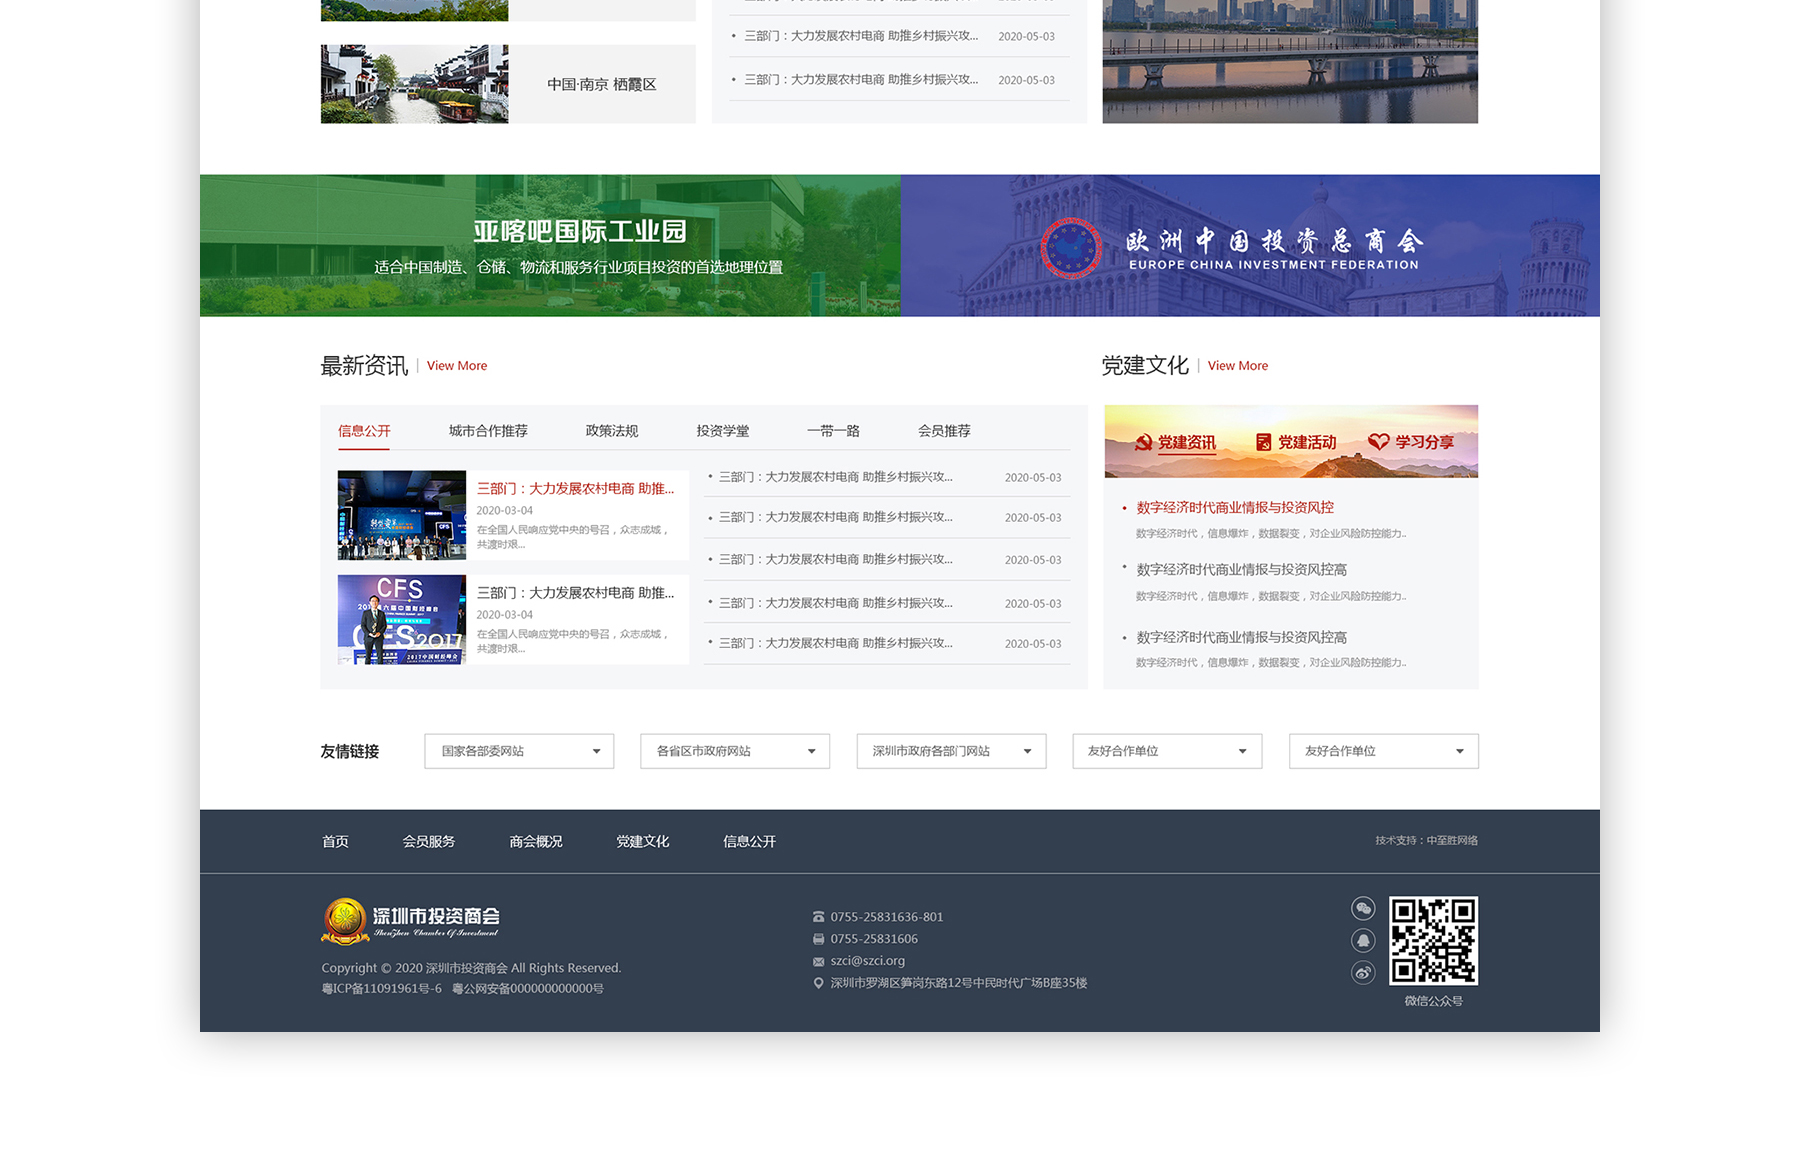
Task: Click the envelope icon beside szci@szci.org
Action: coord(819,961)
